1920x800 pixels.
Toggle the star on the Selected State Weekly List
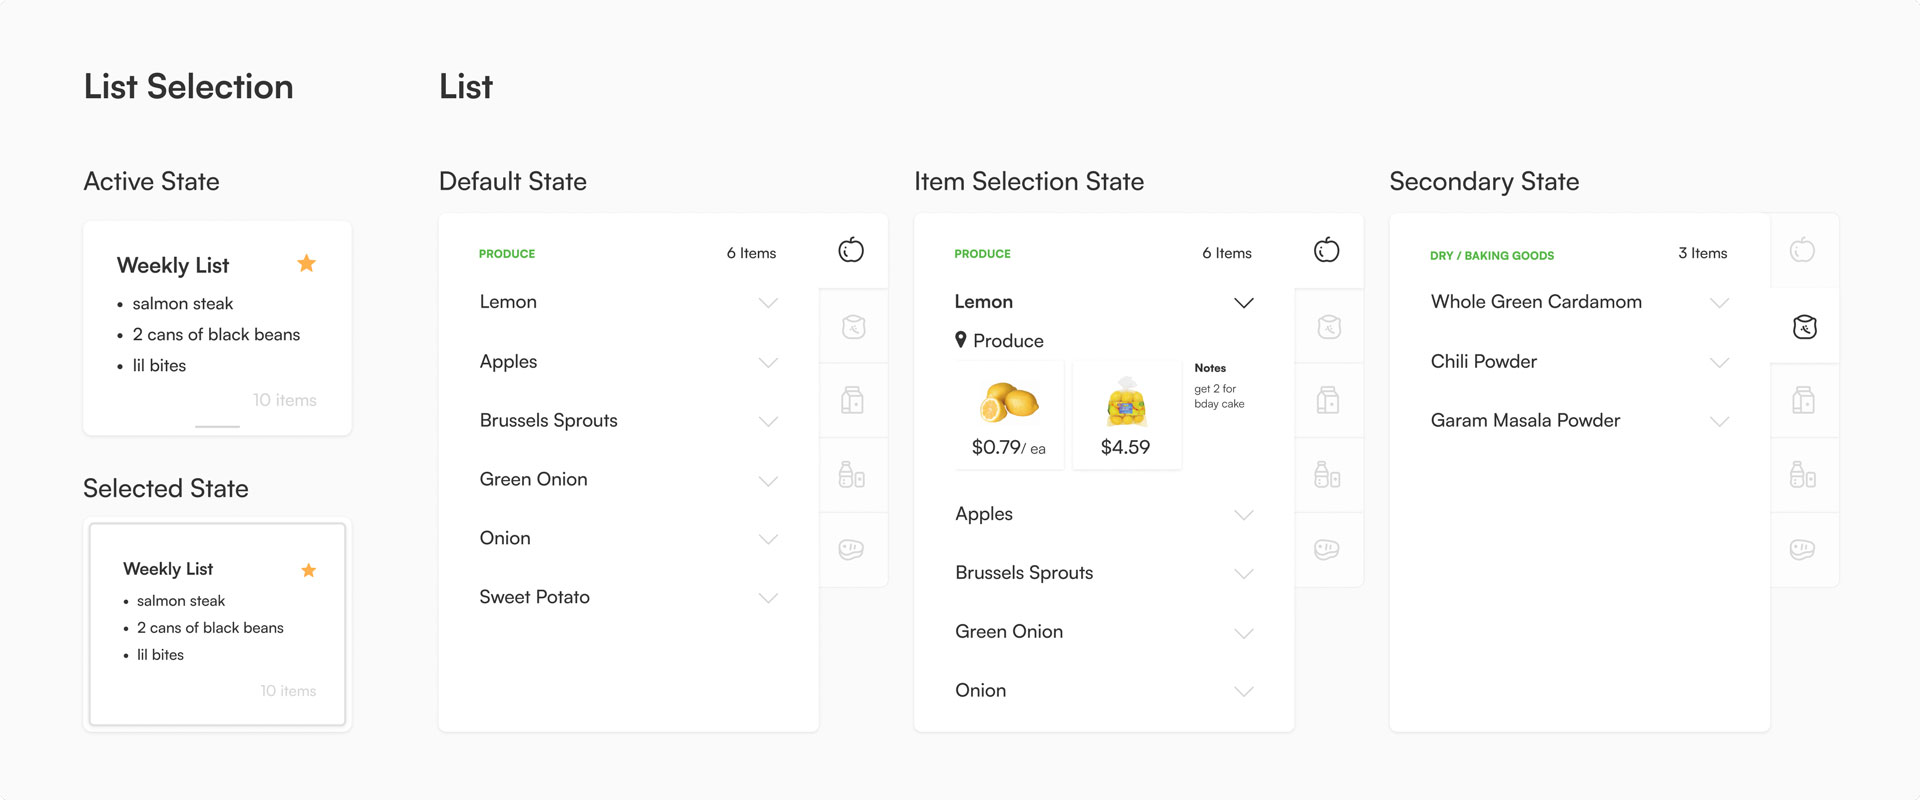309,569
